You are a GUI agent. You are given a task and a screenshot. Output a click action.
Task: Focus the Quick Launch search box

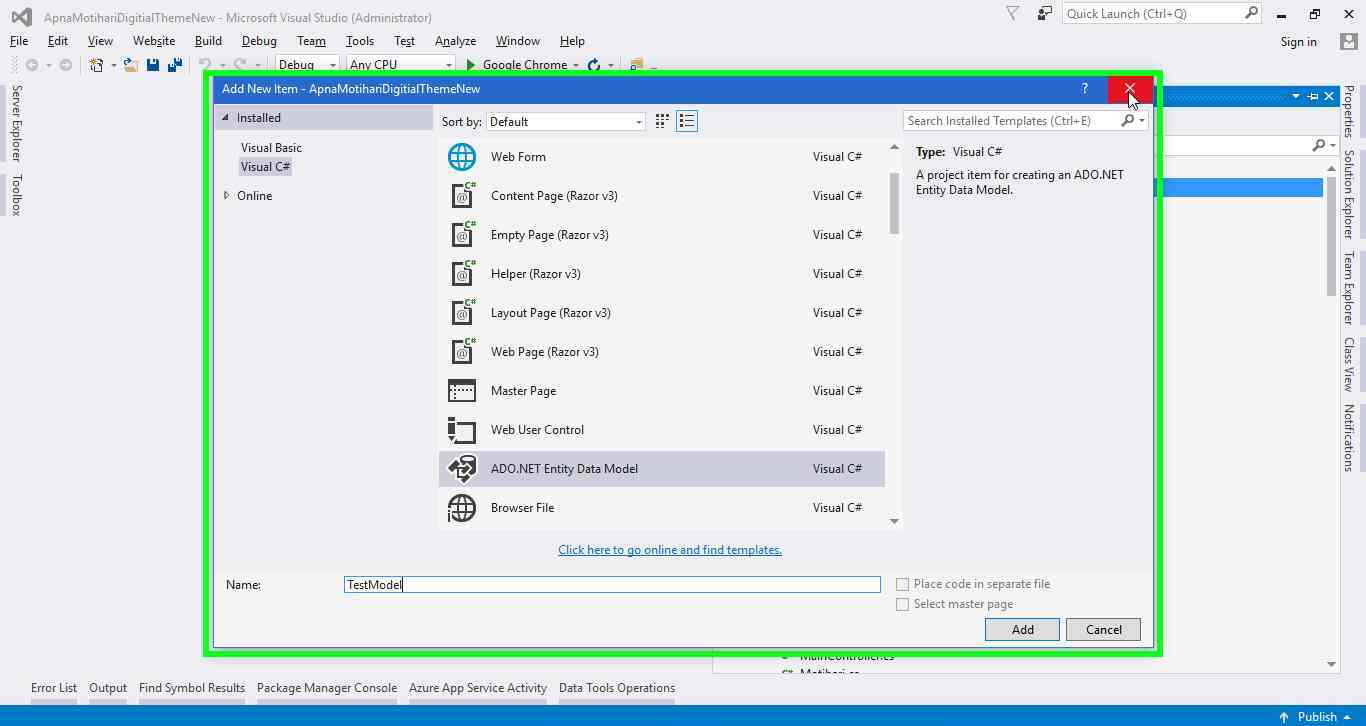click(x=1153, y=14)
